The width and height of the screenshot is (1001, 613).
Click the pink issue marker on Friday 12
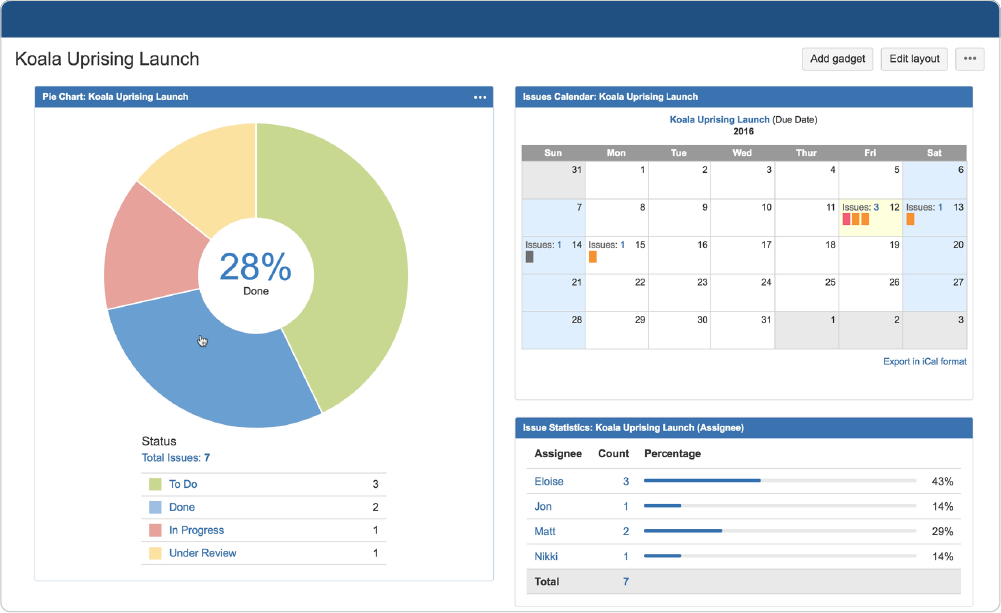click(x=846, y=219)
